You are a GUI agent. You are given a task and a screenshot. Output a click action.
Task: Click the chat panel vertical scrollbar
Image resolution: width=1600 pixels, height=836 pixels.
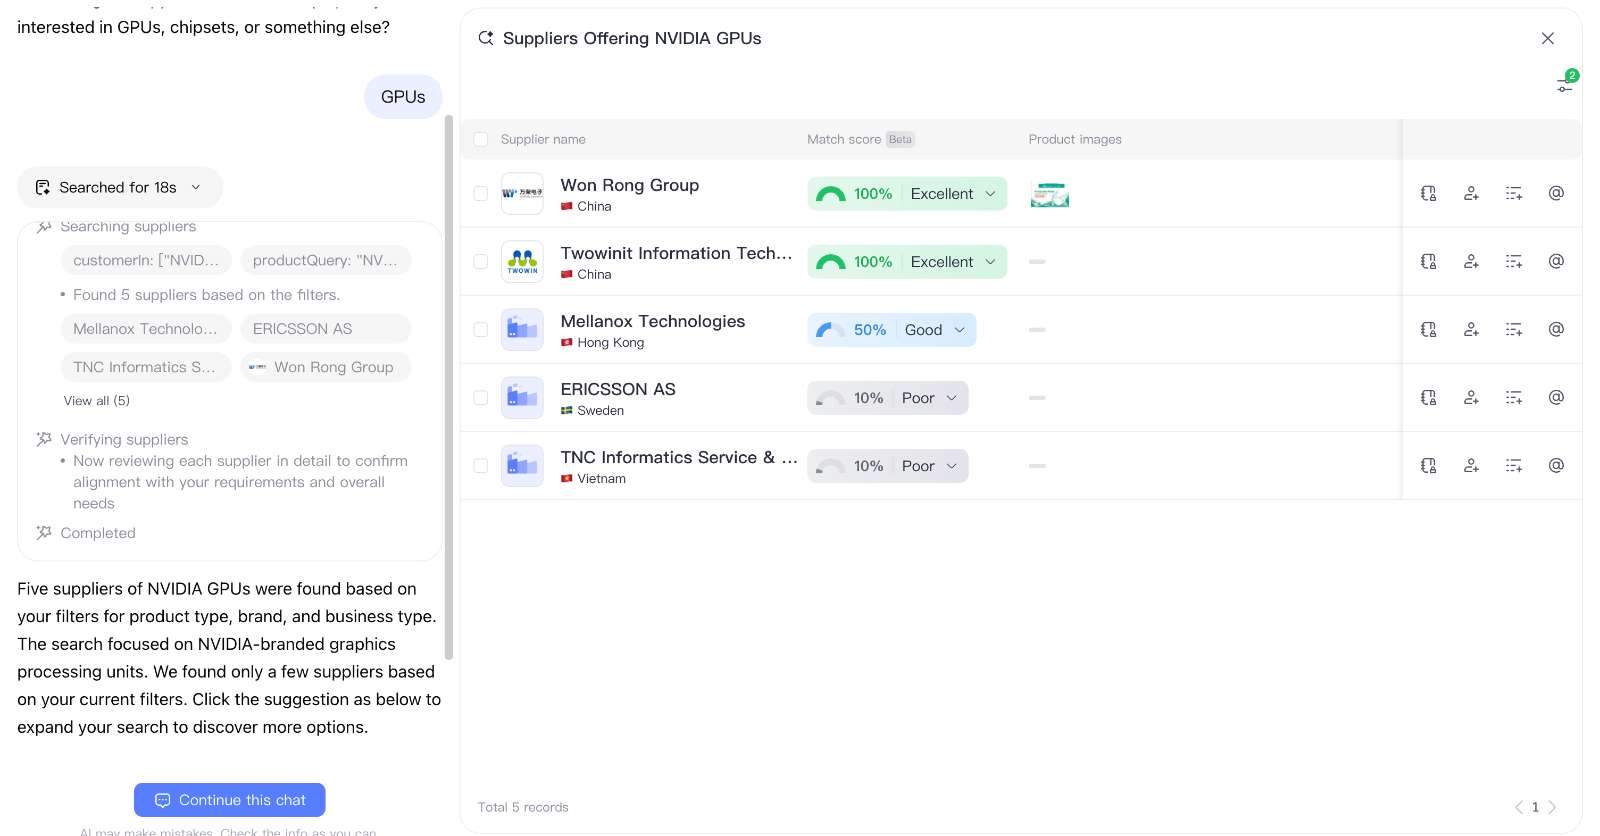pos(449,388)
